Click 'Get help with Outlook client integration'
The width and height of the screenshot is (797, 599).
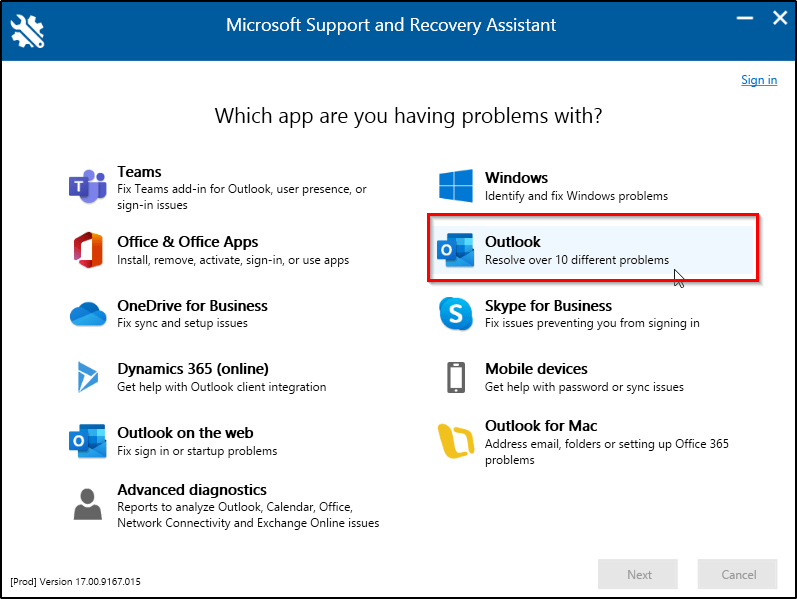pos(222,387)
